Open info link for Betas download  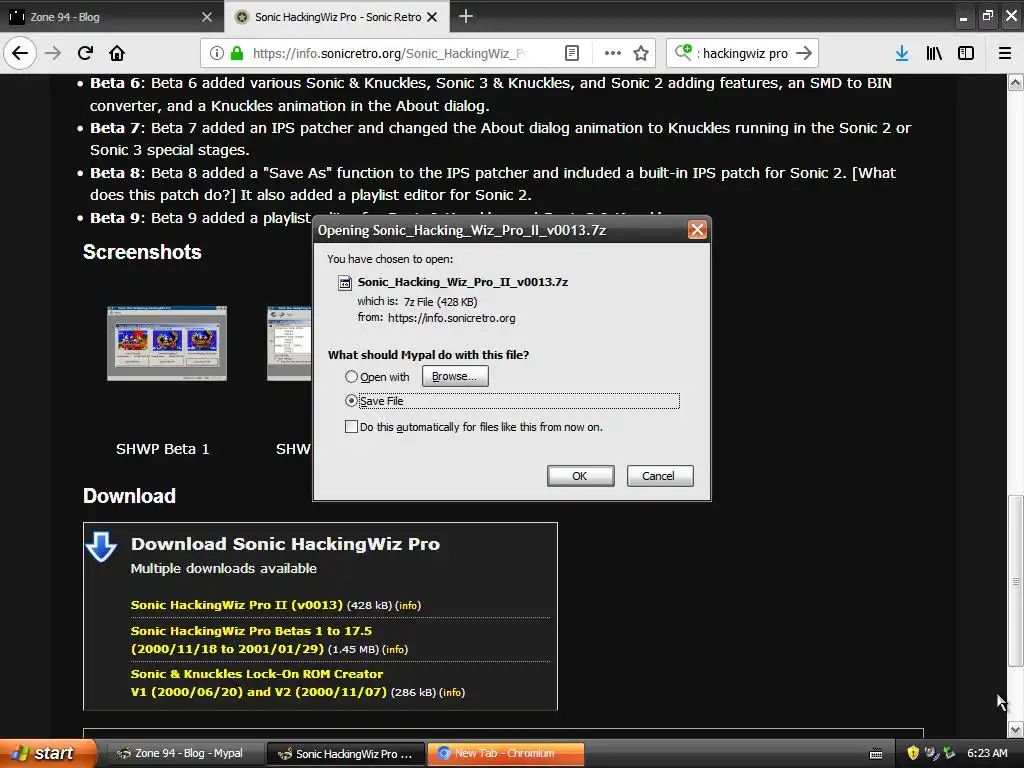[395, 649]
